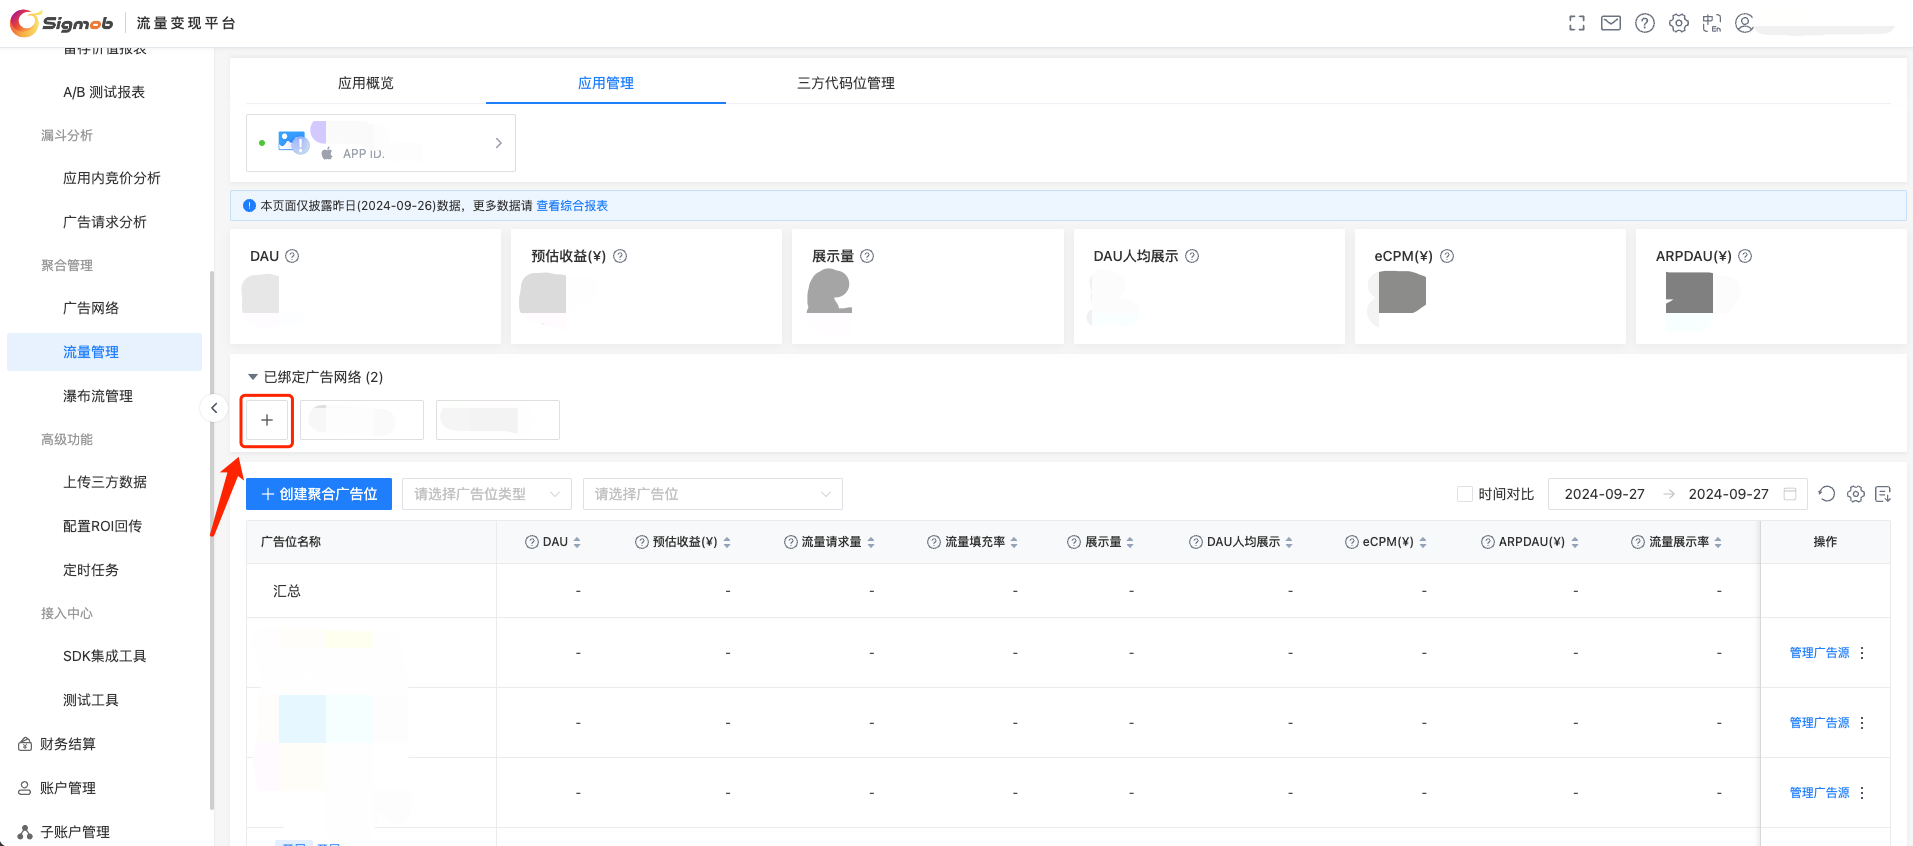Show DAU card help tooltip icon
1913x846 pixels.
[292, 256]
